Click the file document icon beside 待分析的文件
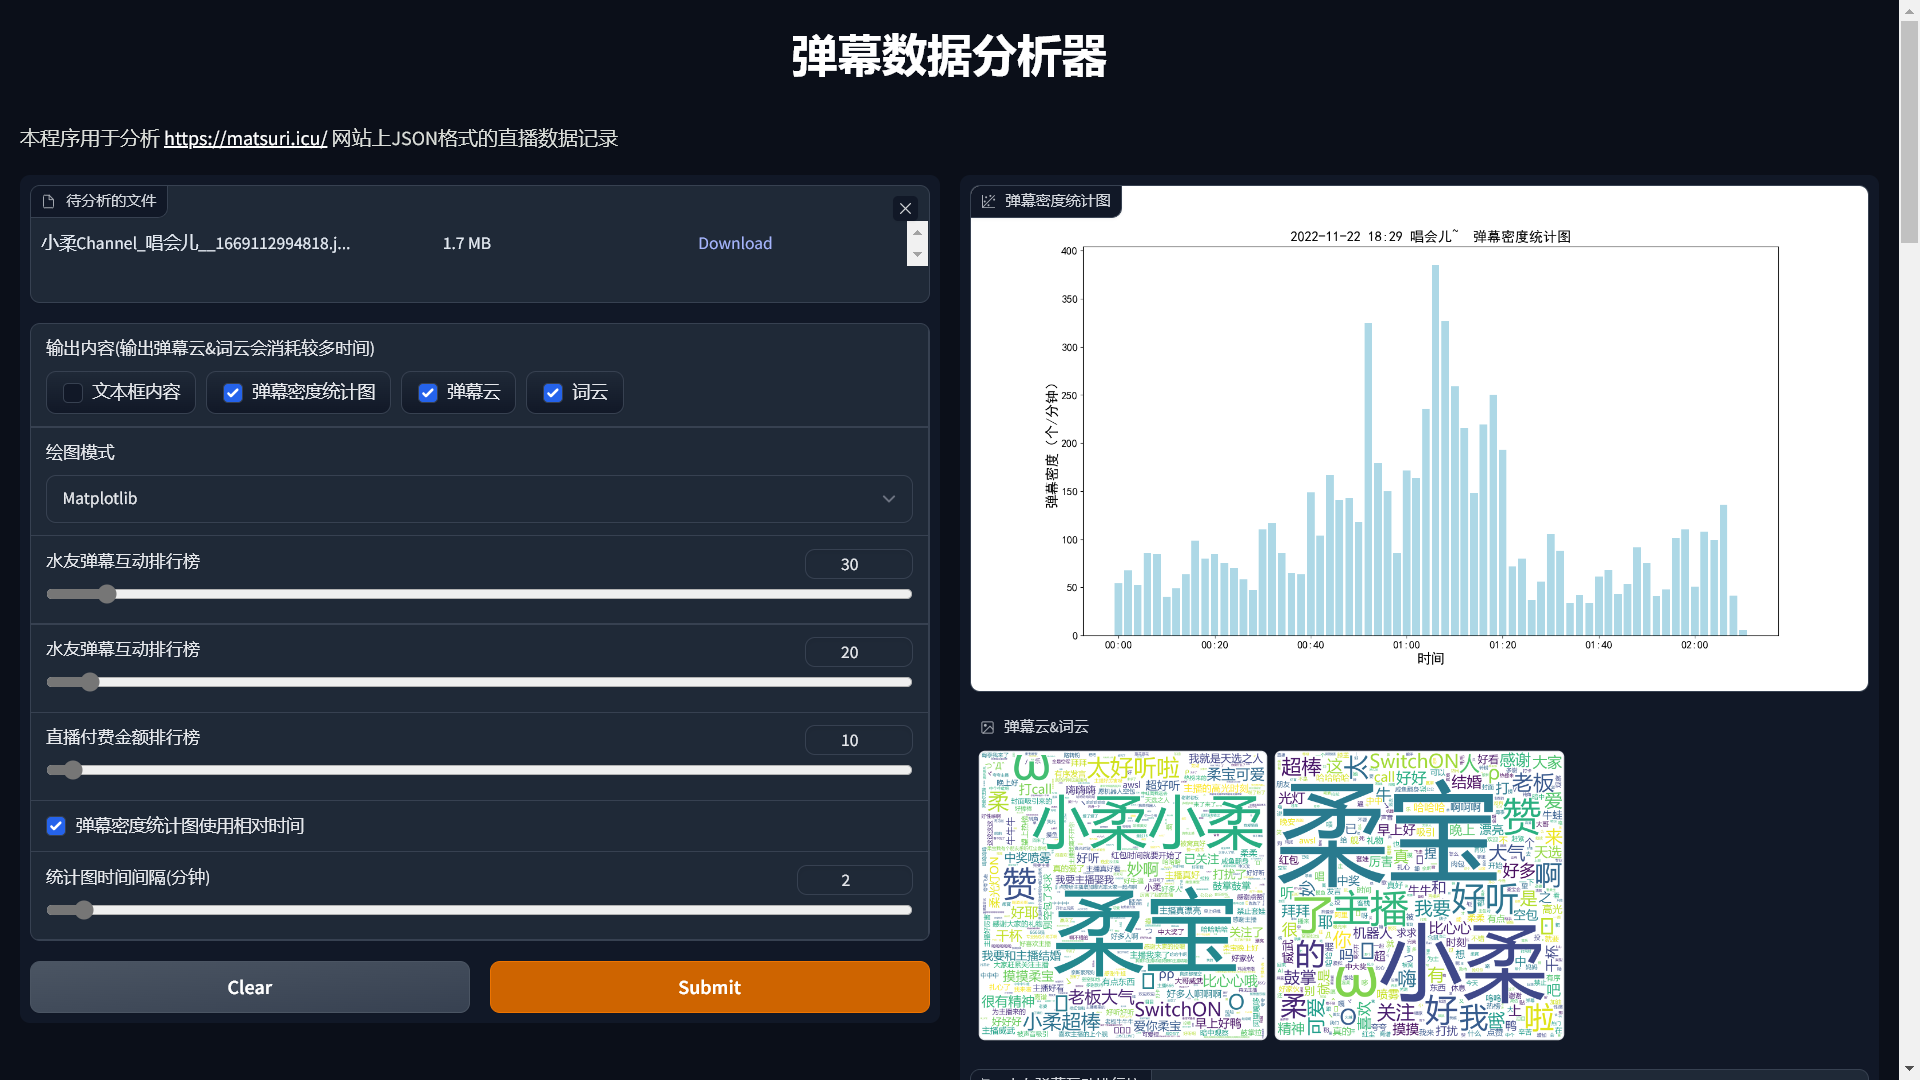The height and width of the screenshot is (1080, 1920). tap(49, 201)
